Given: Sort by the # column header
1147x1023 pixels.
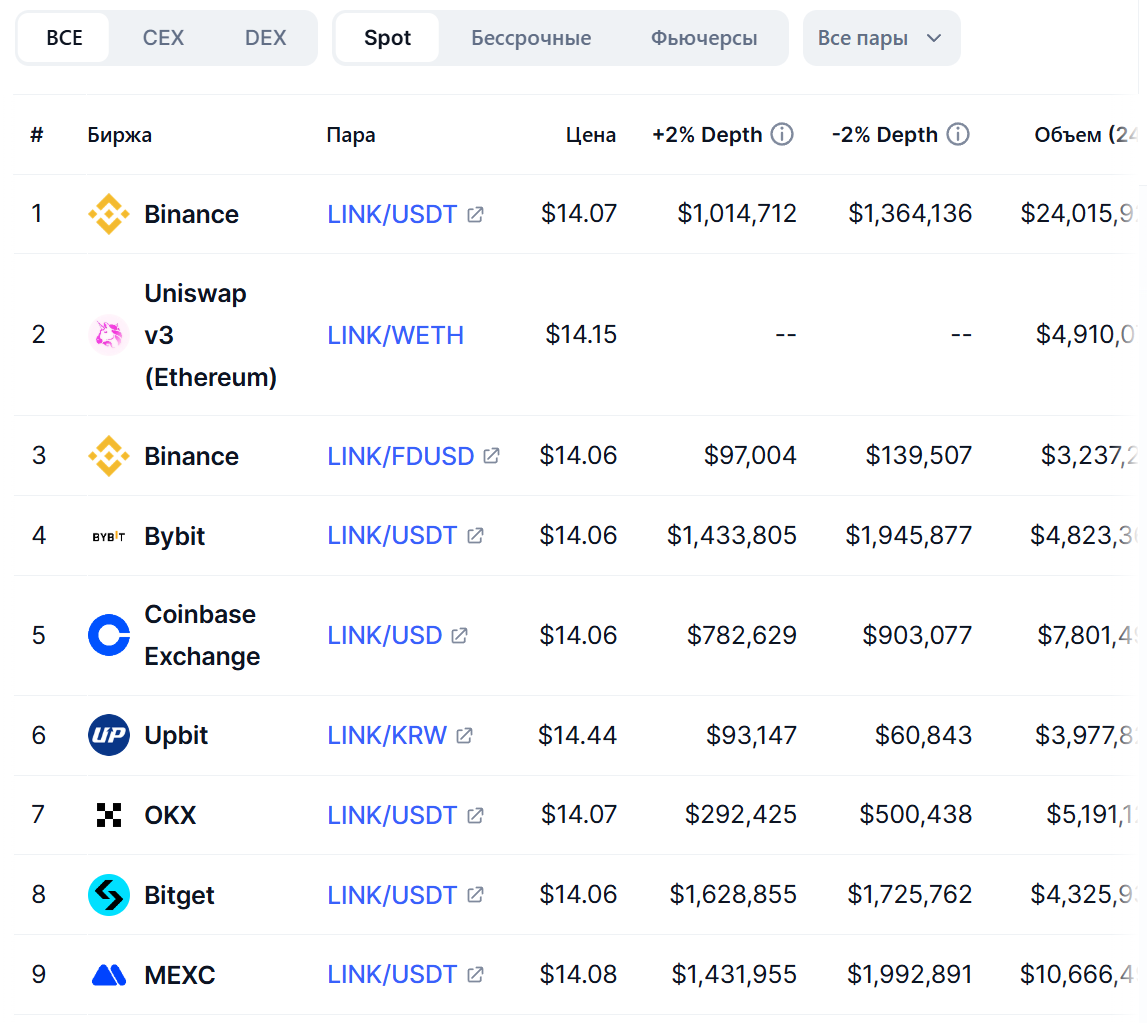Looking at the screenshot, I should 37,135.
